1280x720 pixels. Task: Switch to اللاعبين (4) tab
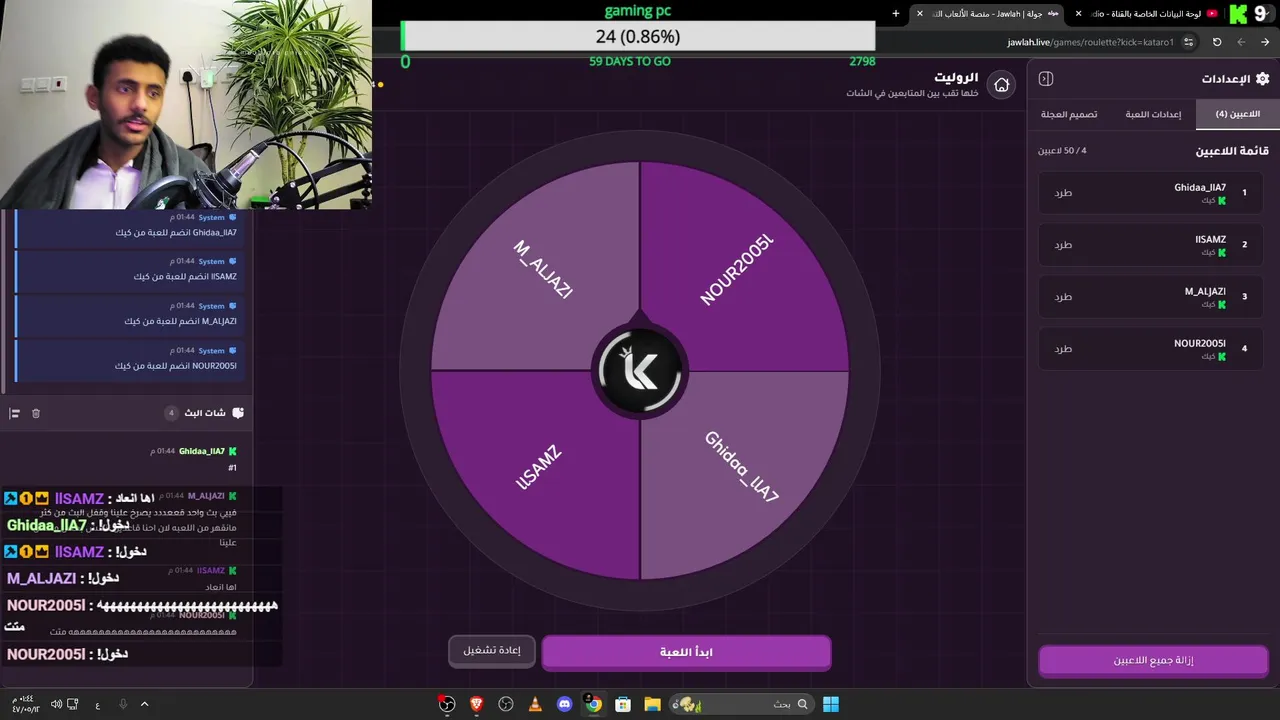[x=1237, y=114]
